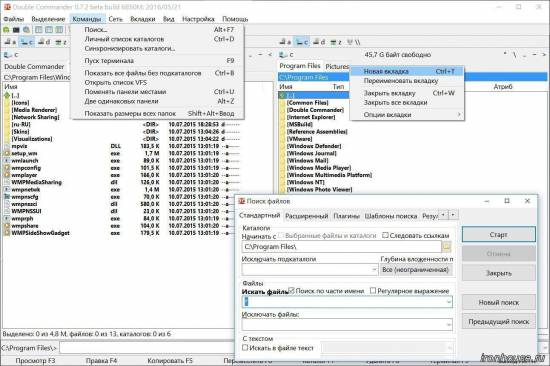This screenshot has height=366, width=550.
Task: Click Закрыть button in search dialog
Action: coord(498,273)
